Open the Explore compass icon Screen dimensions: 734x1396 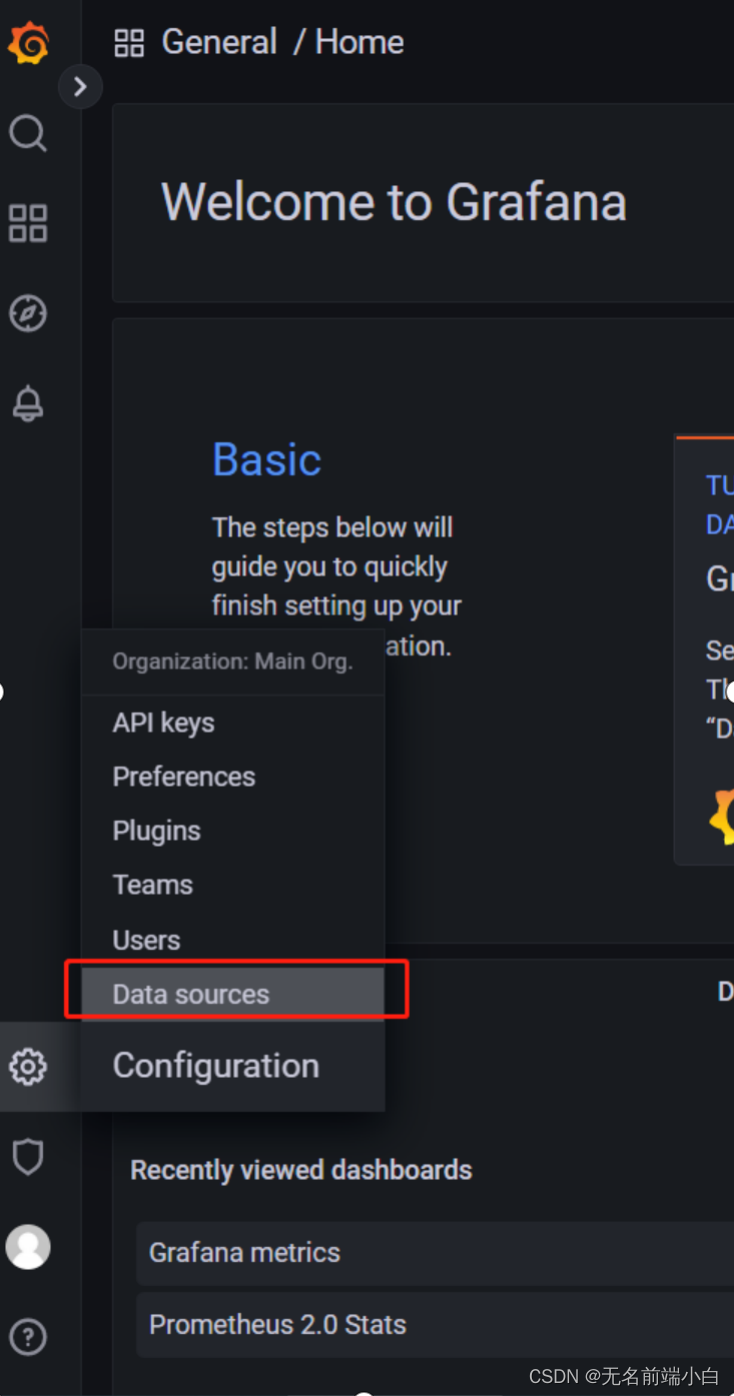point(28,313)
